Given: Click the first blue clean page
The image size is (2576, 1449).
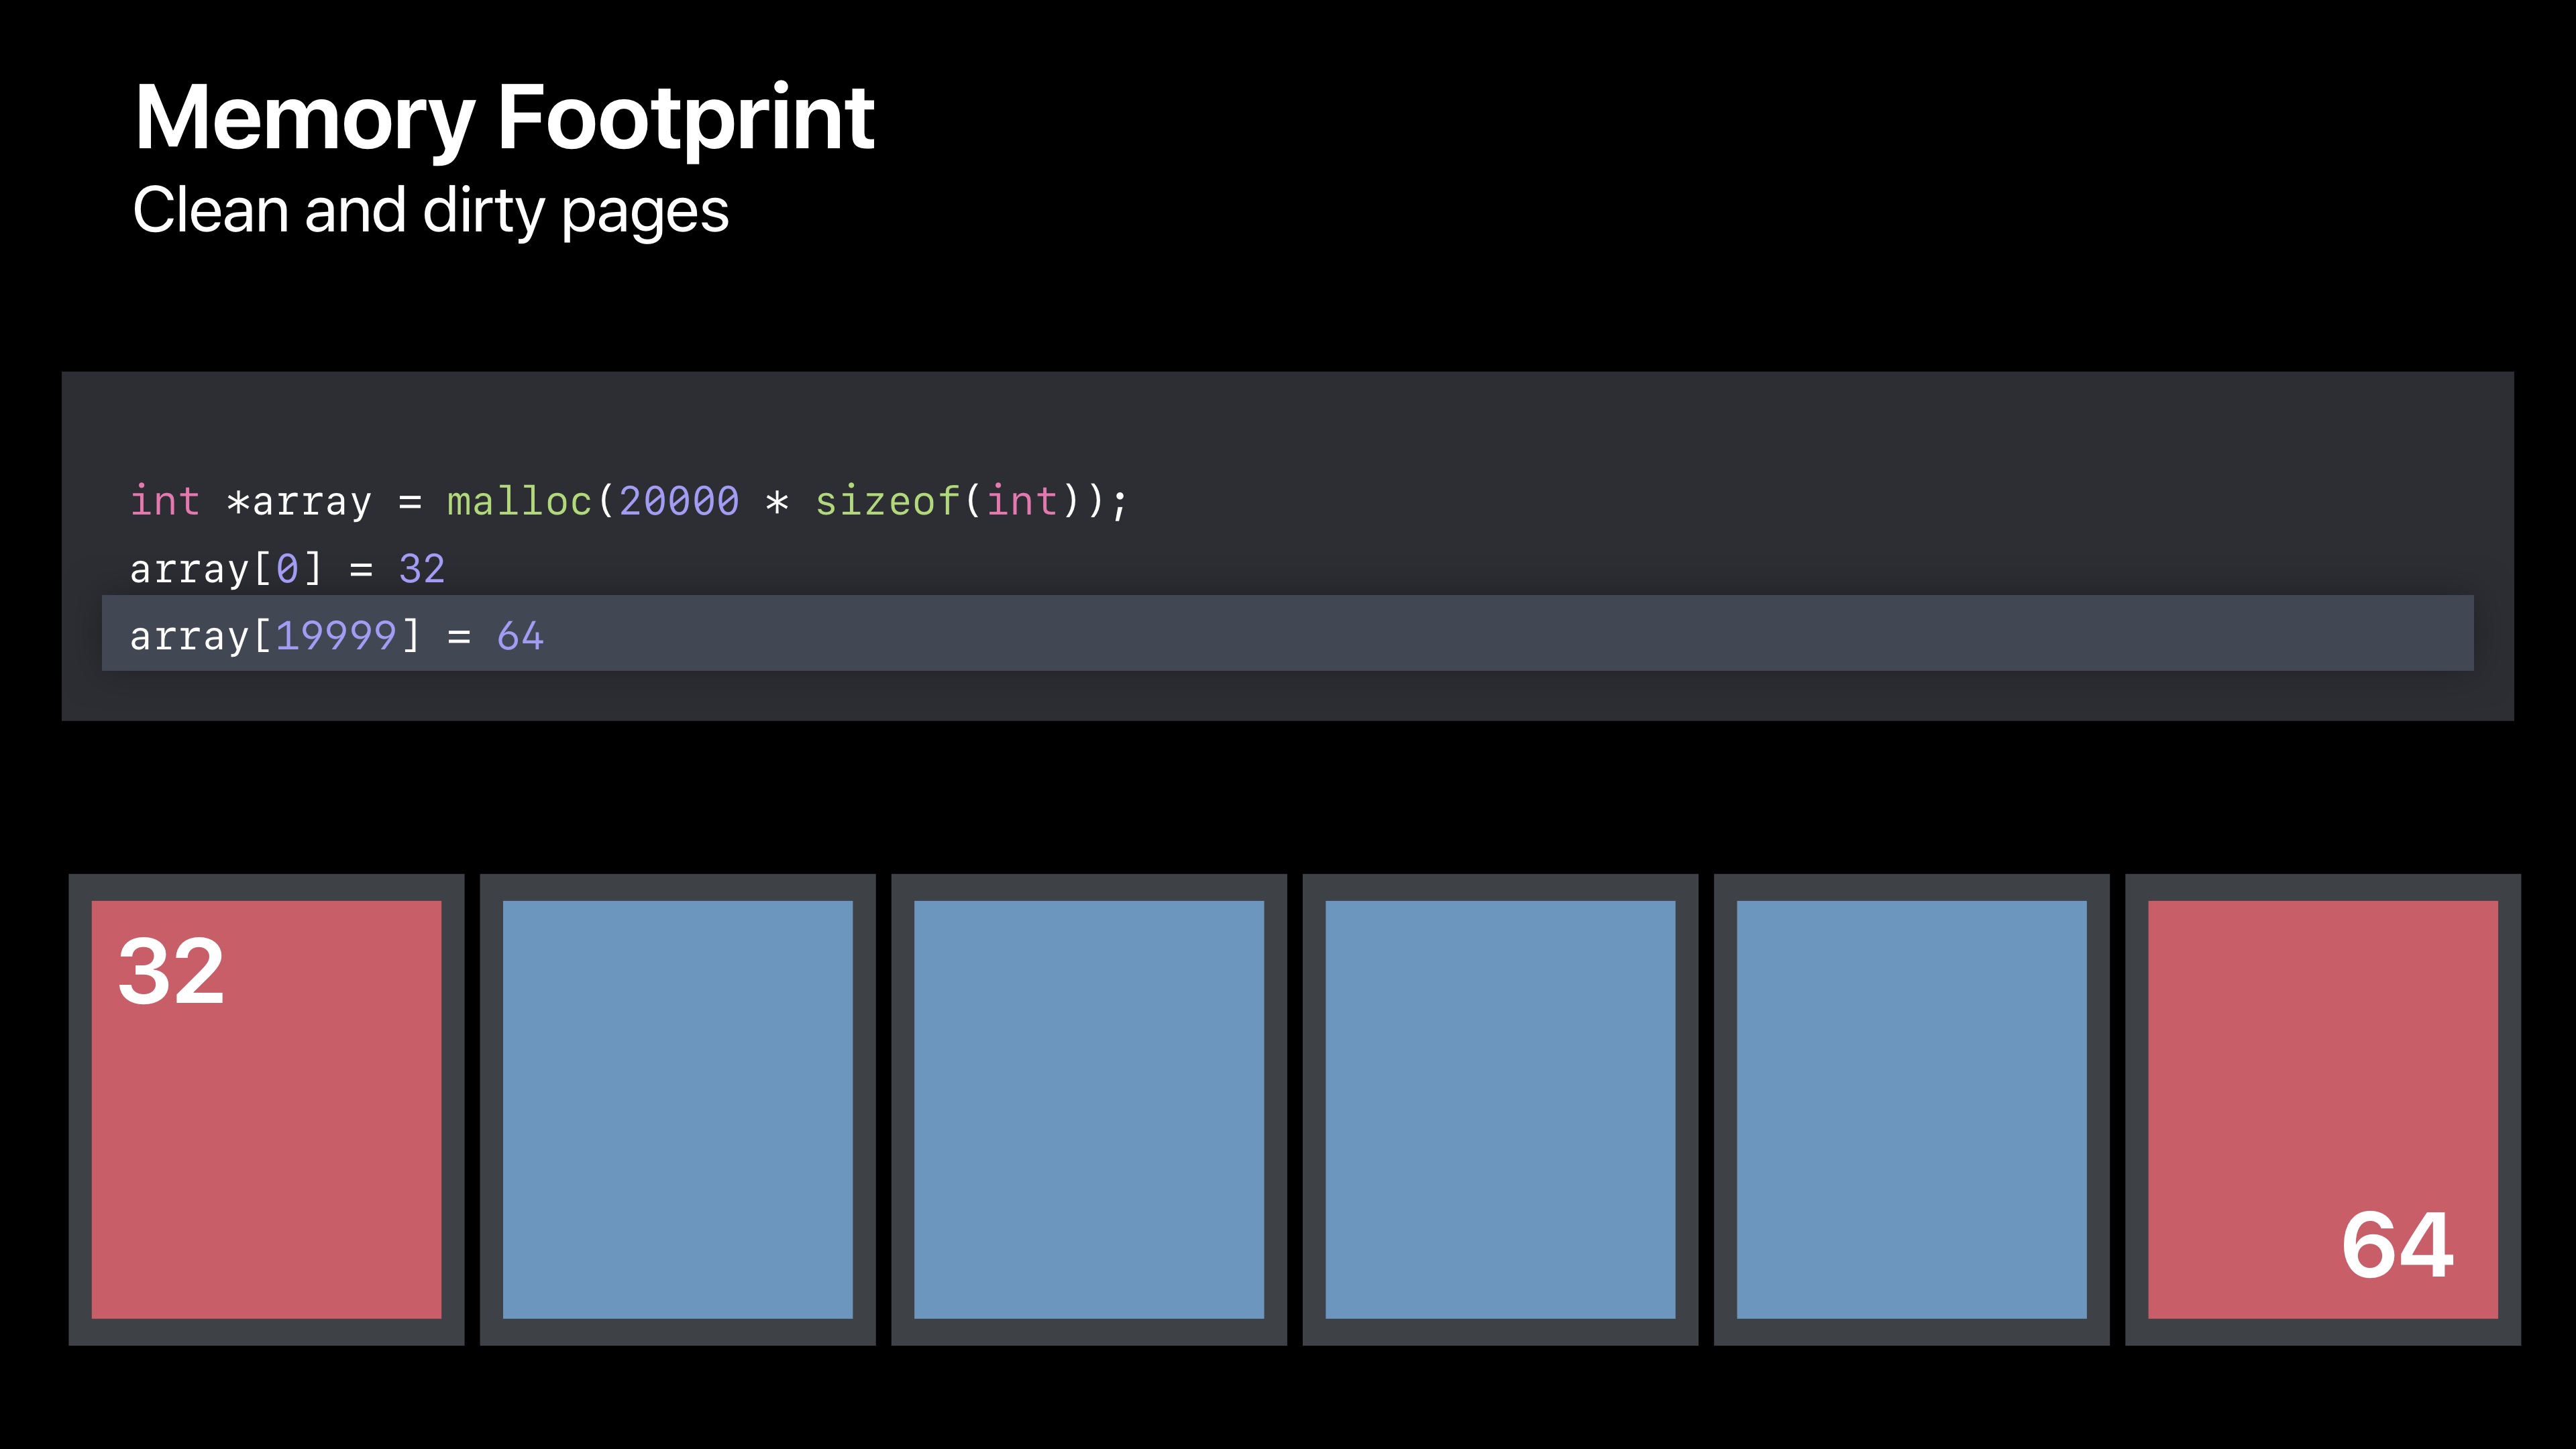Looking at the screenshot, I should (x=677, y=1109).
